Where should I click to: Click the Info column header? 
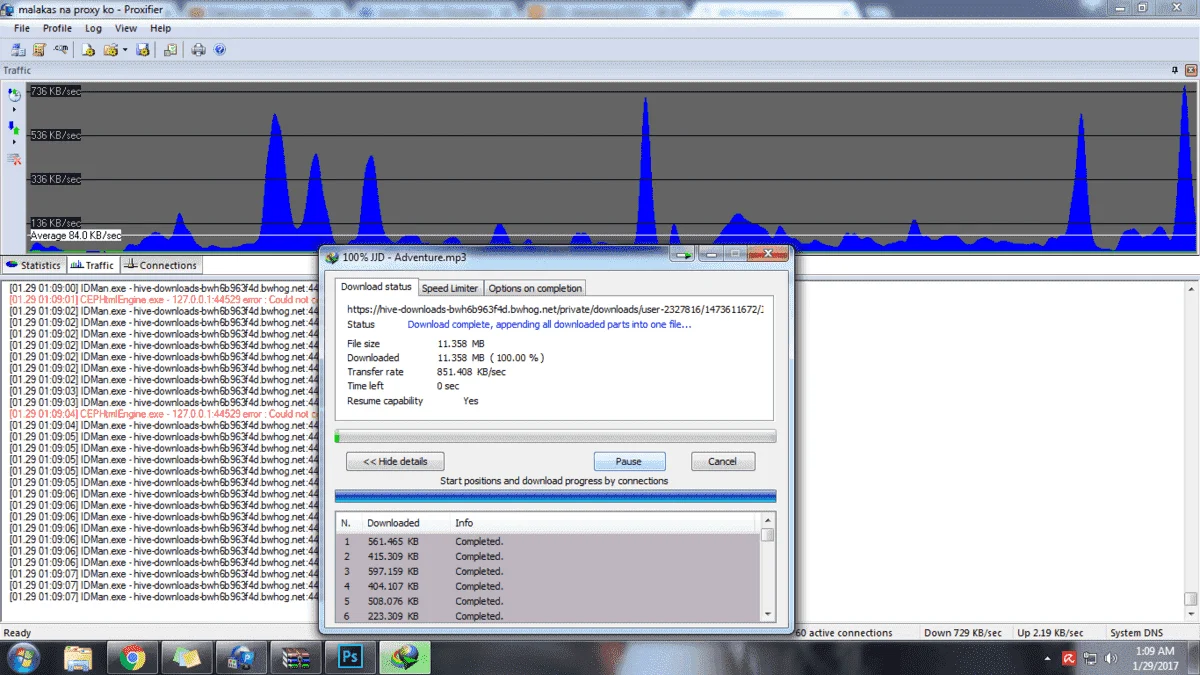pos(605,523)
